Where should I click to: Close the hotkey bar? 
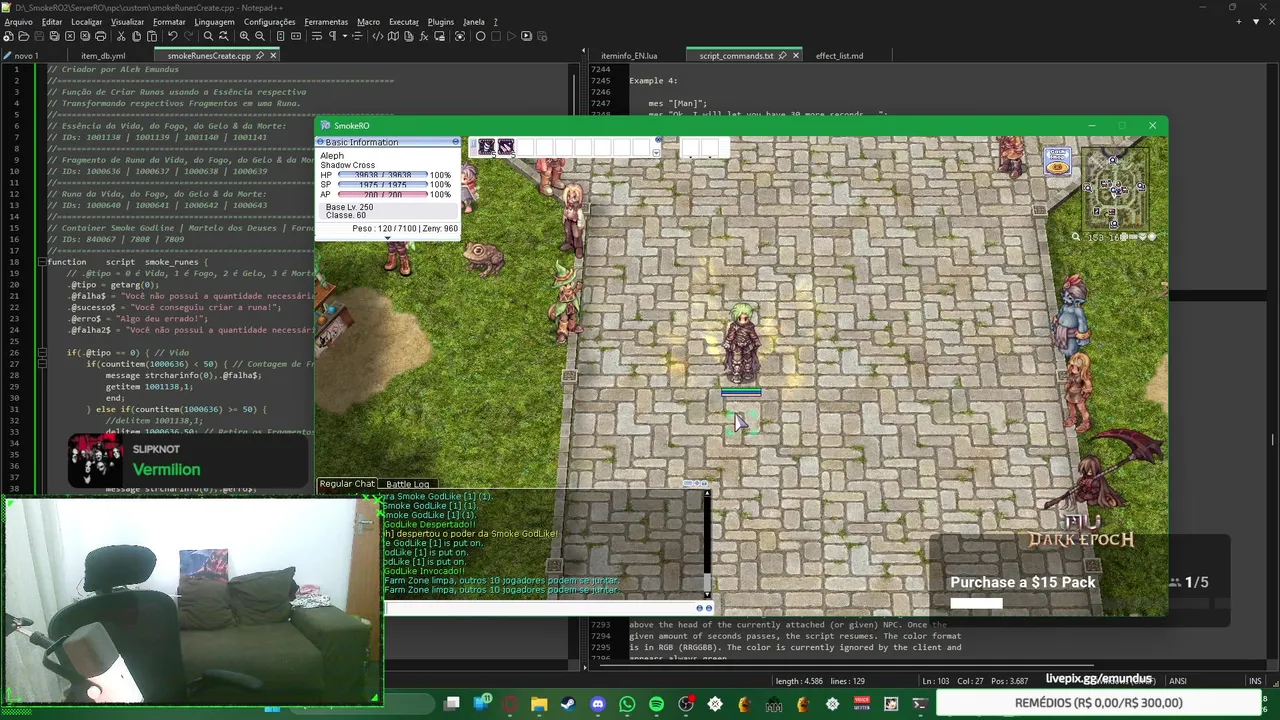tap(658, 141)
